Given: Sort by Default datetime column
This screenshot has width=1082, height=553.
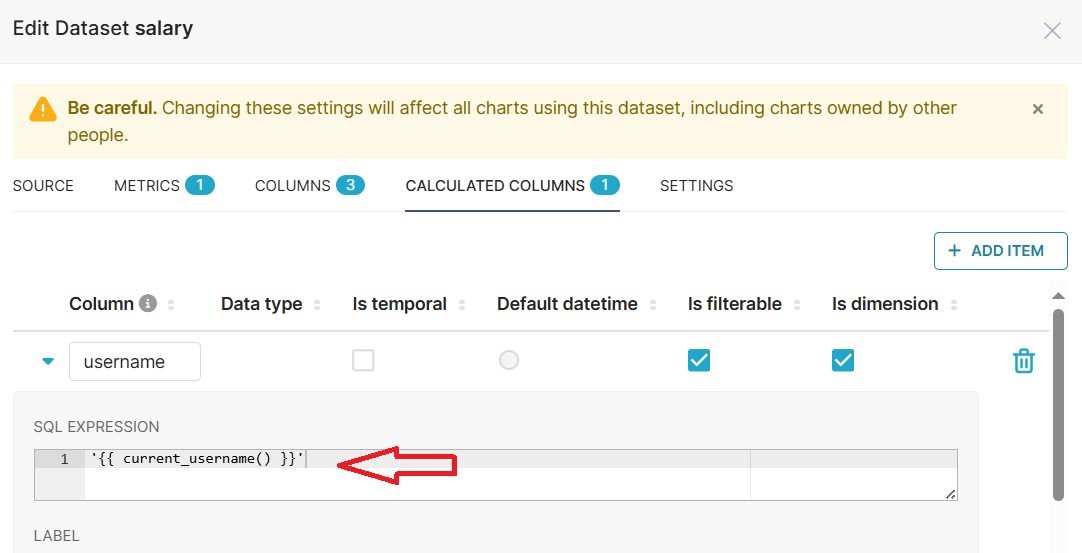Looking at the screenshot, I should [653, 304].
